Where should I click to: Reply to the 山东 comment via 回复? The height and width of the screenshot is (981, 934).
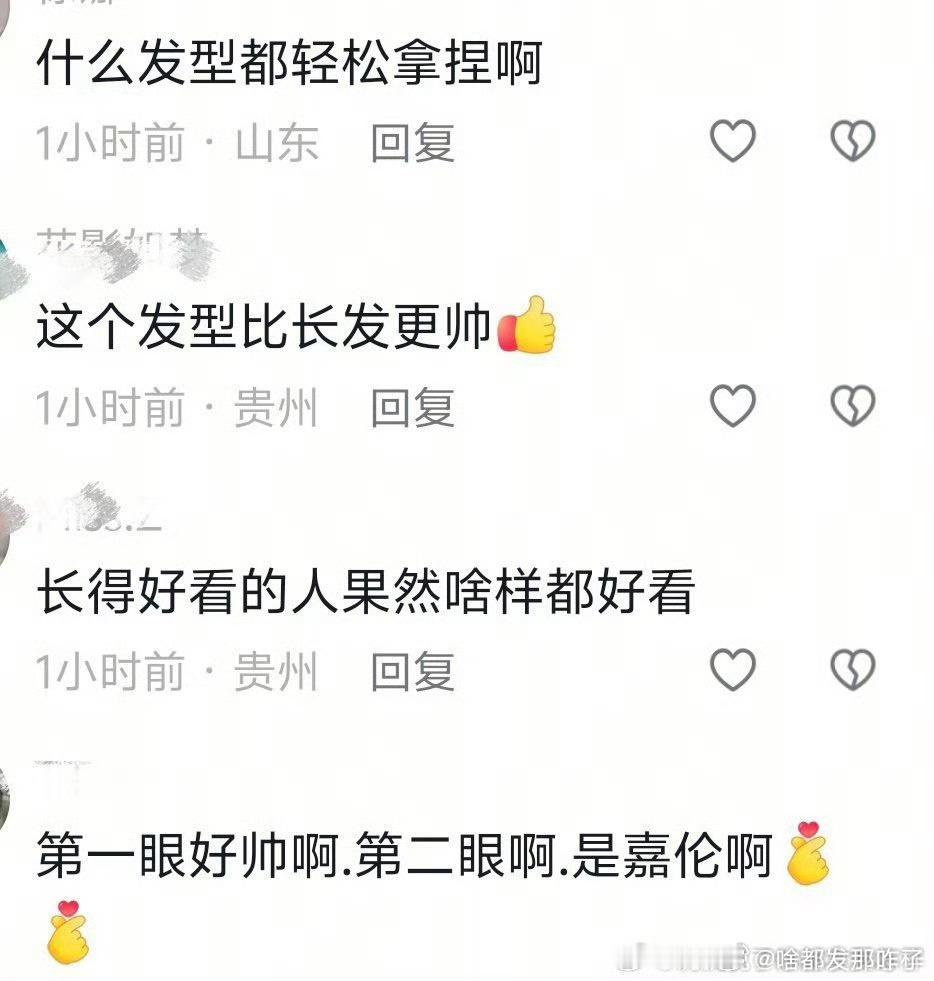(412, 143)
